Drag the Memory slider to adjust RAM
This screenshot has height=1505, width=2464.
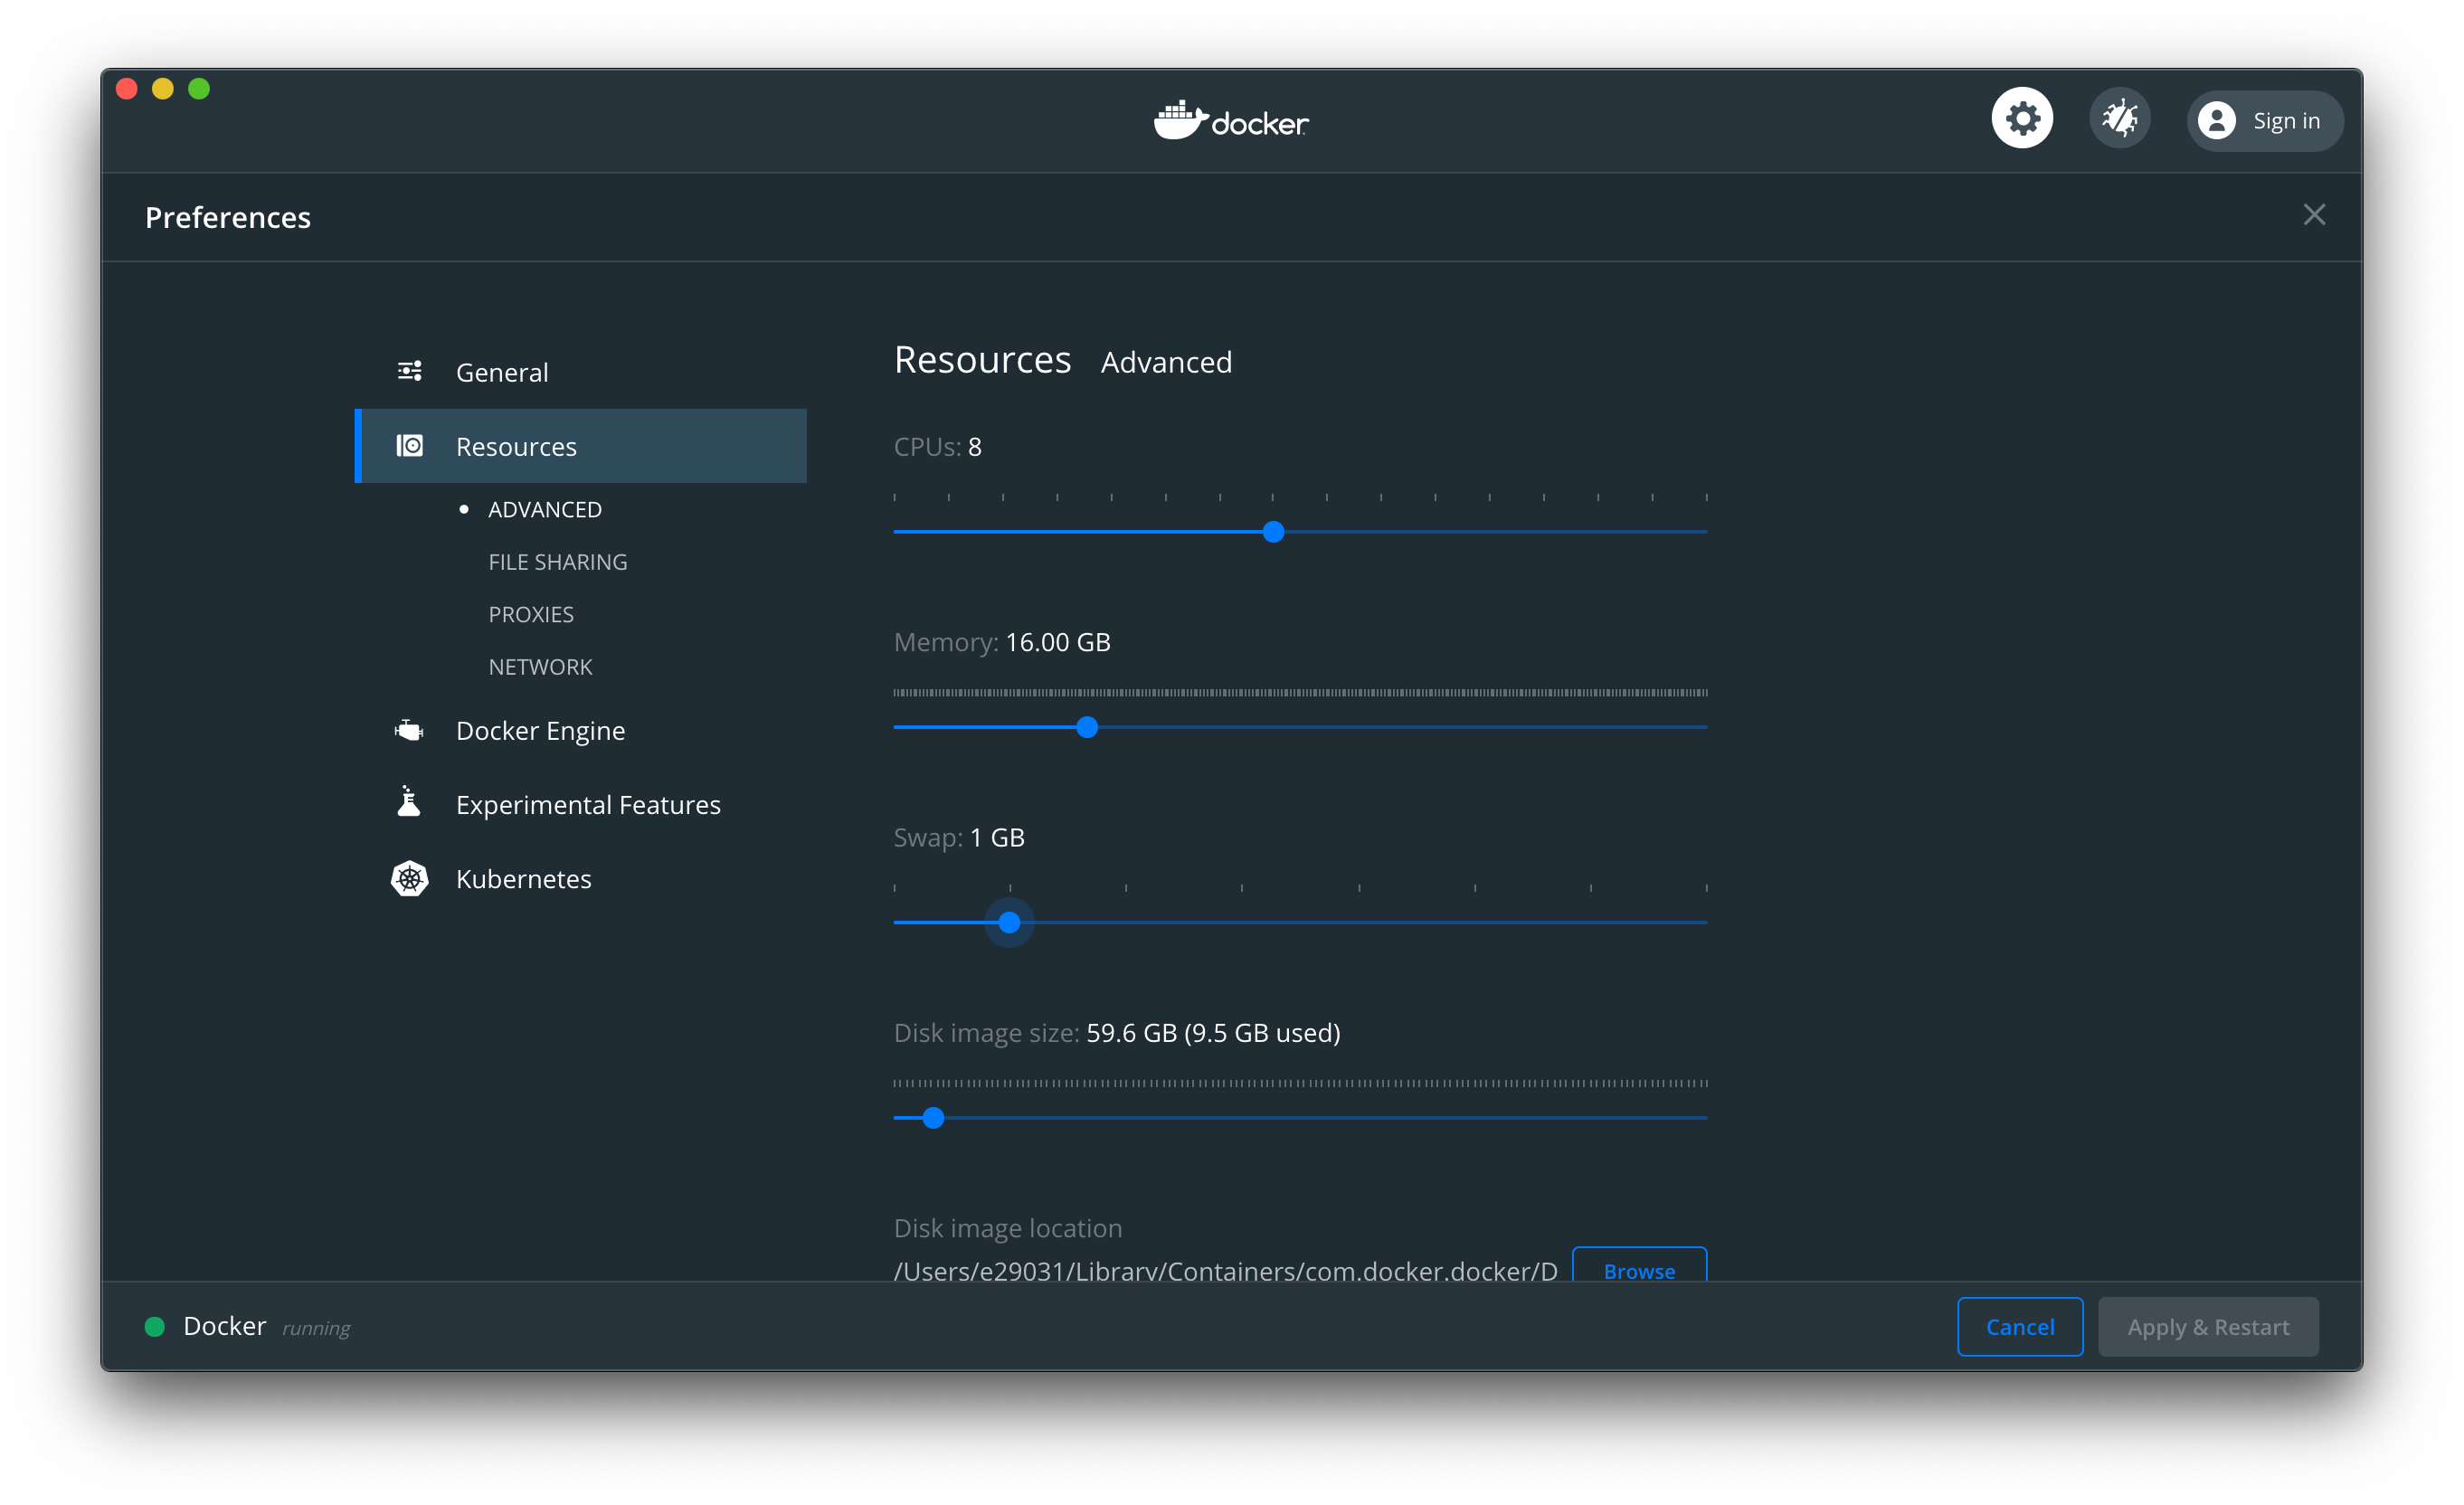(x=1087, y=725)
